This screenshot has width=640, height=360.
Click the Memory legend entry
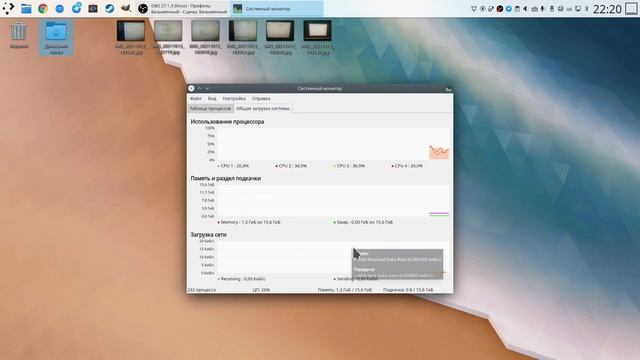click(x=249, y=222)
